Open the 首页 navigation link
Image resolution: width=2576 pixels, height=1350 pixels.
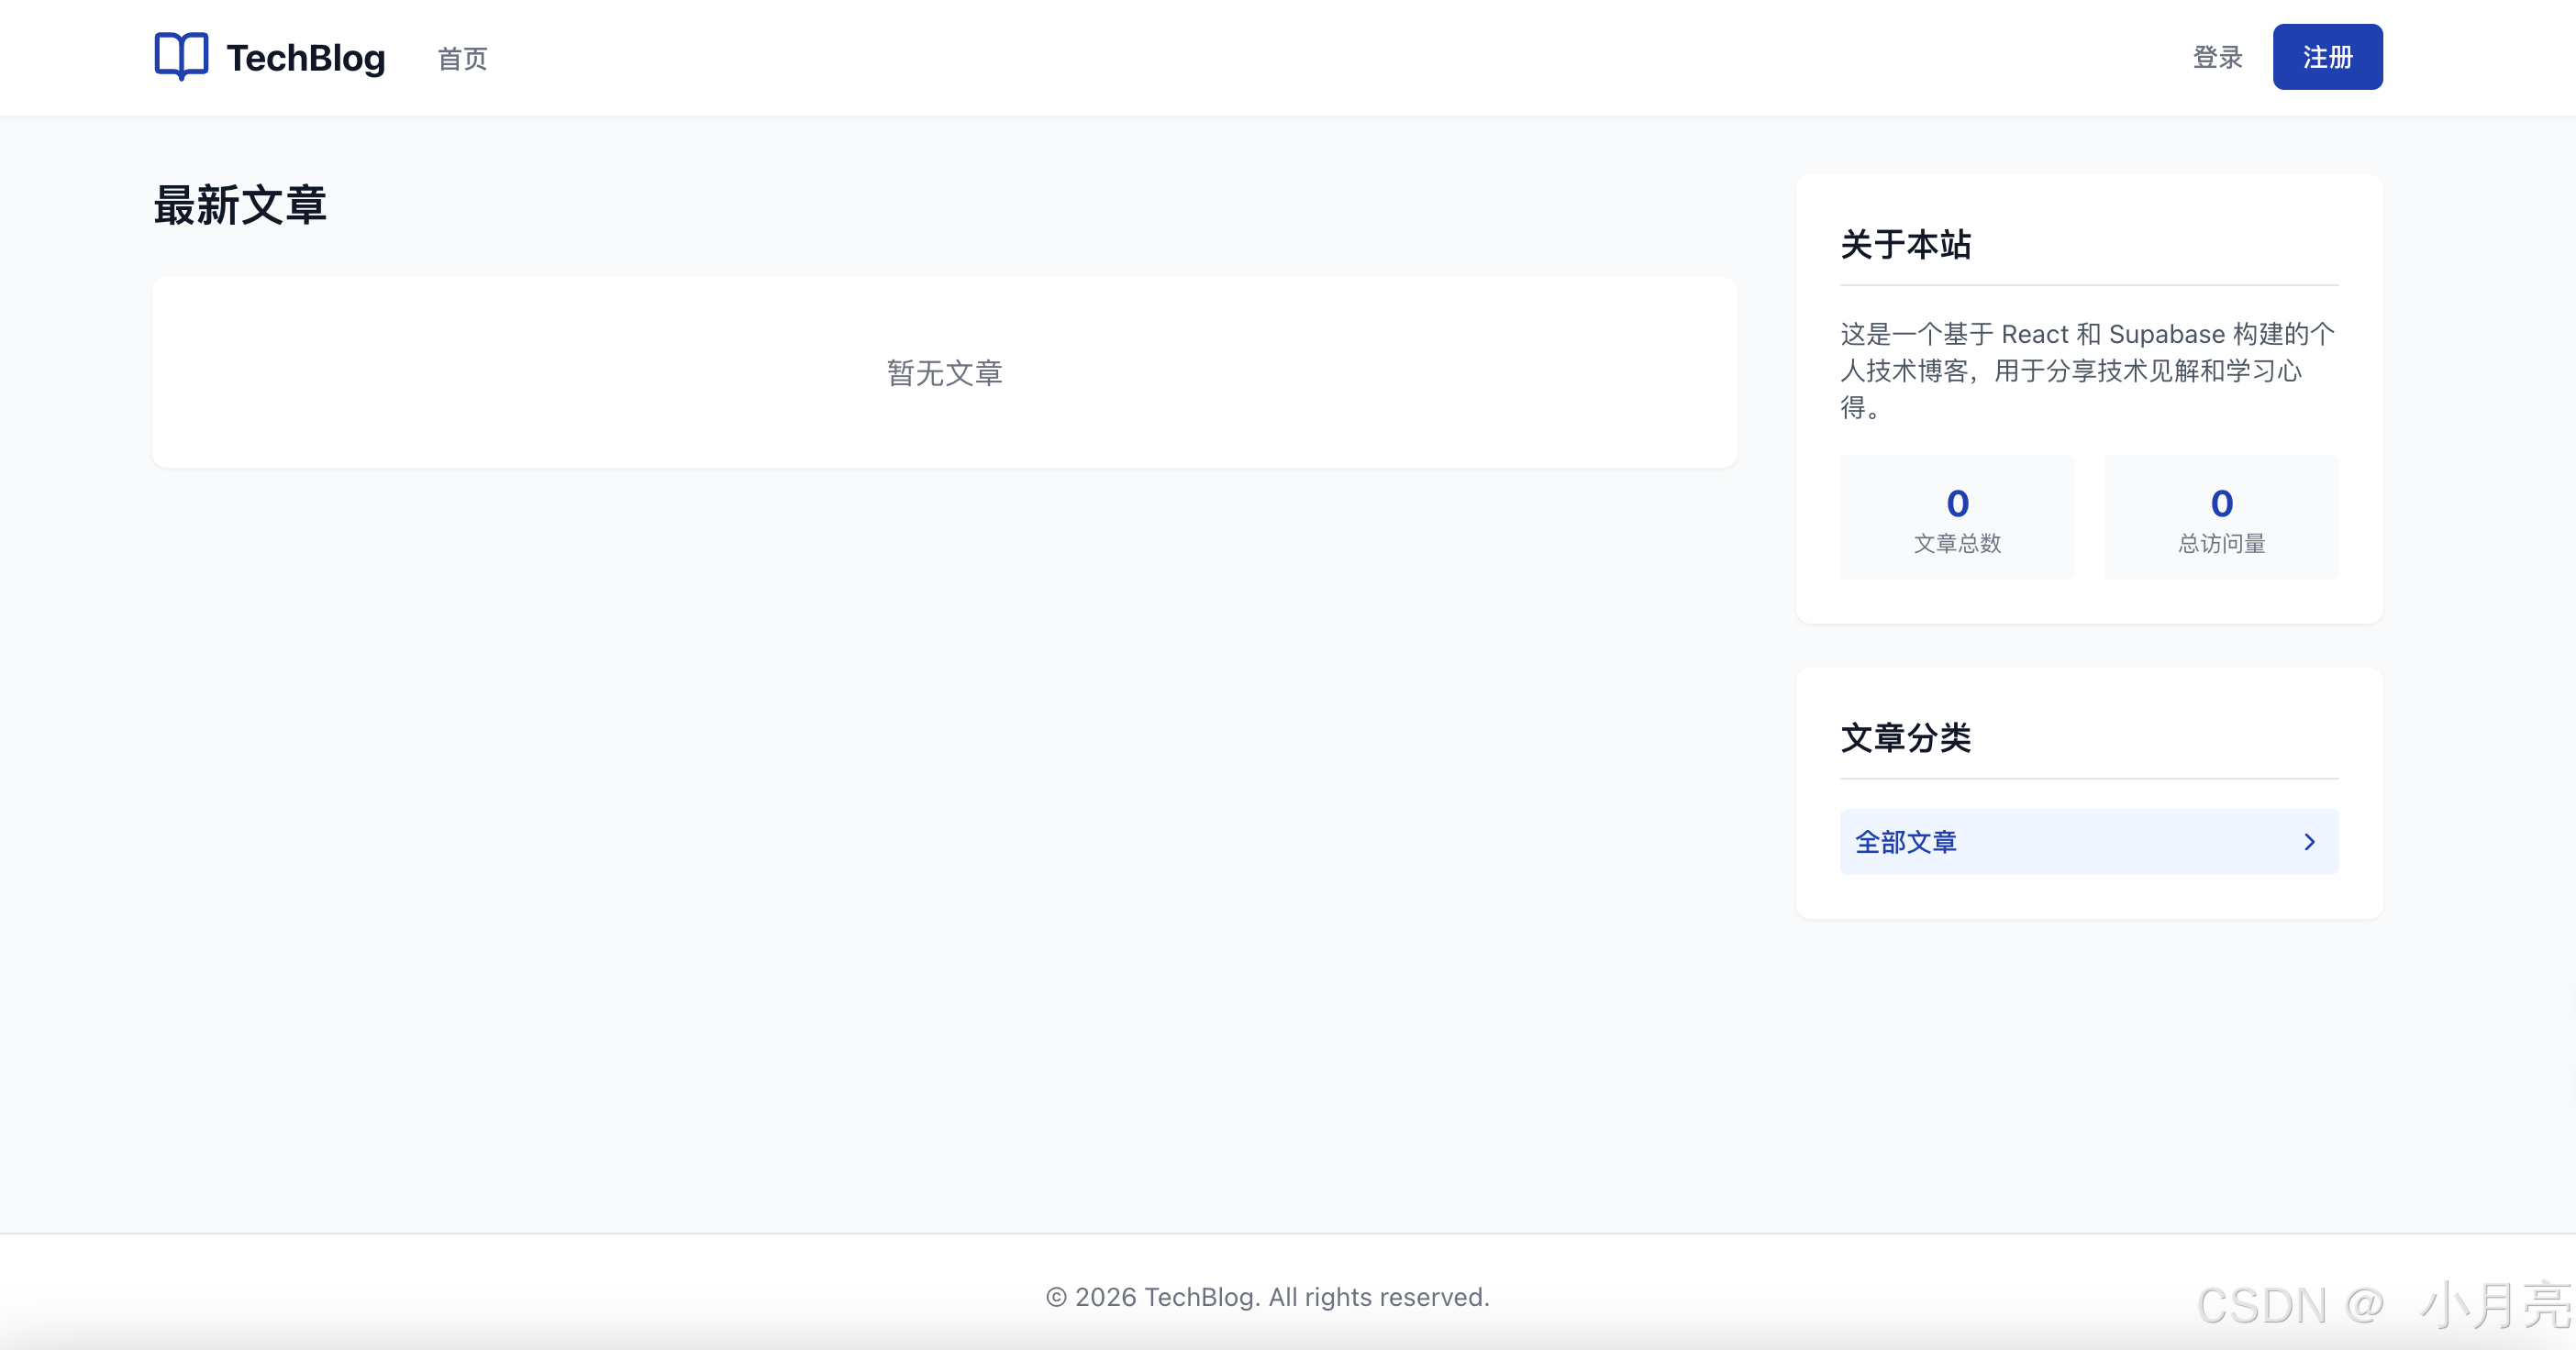pos(462,58)
